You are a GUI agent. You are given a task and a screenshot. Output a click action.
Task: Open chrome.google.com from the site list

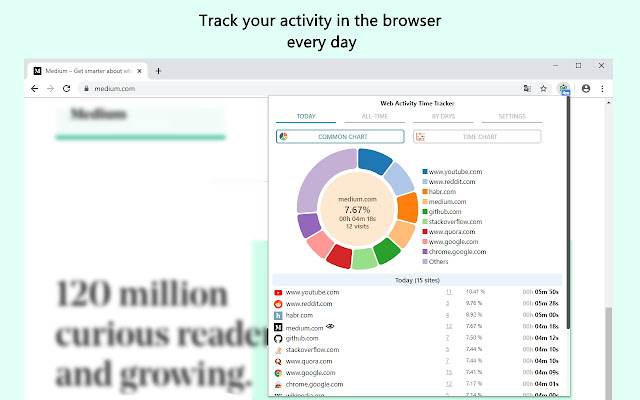314,384
